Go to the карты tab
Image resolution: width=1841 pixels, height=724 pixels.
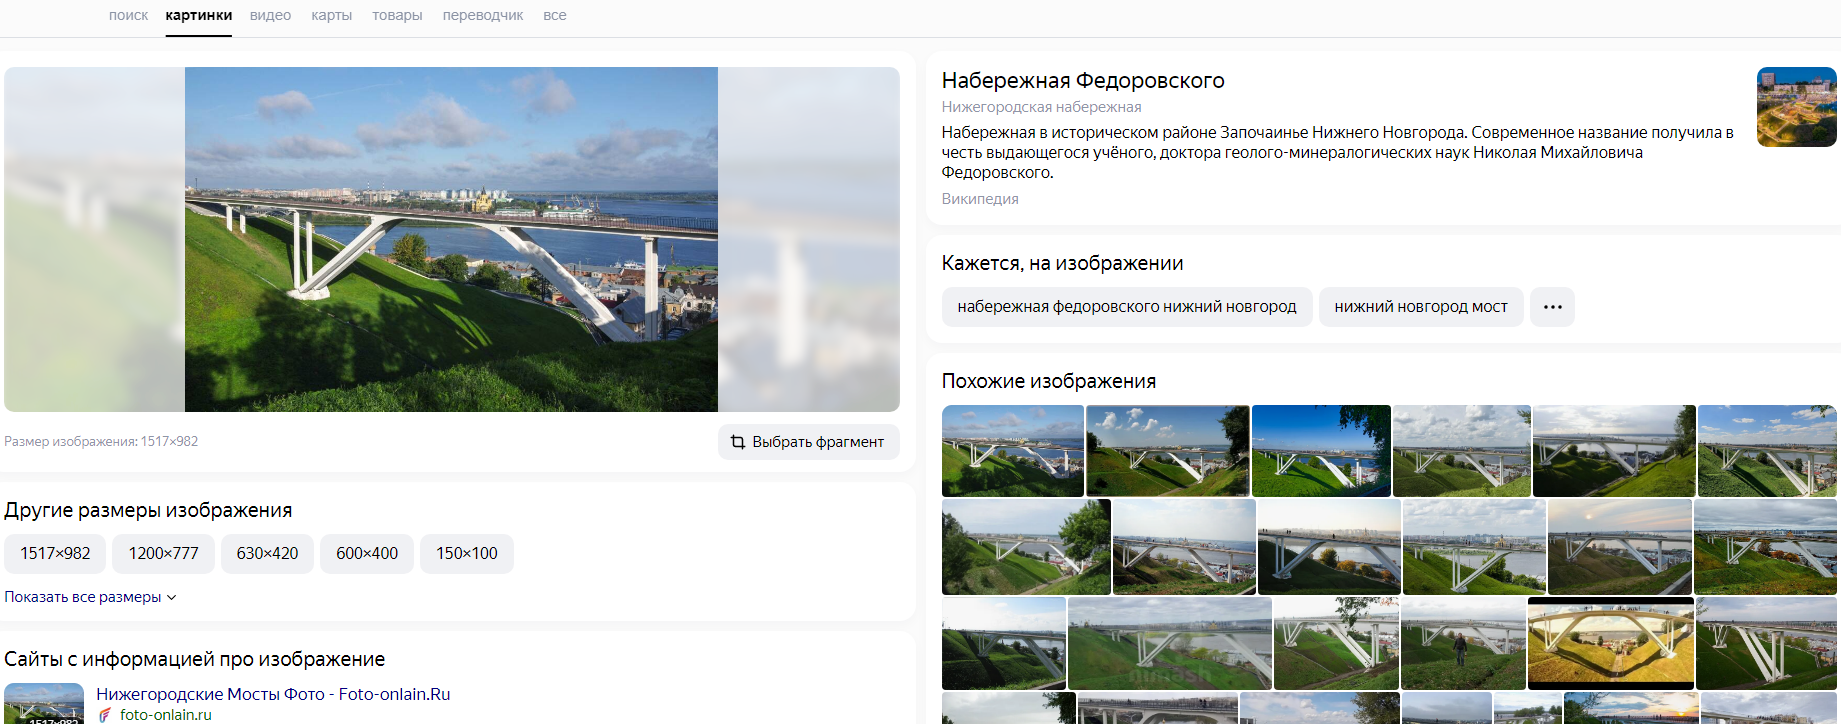(331, 15)
